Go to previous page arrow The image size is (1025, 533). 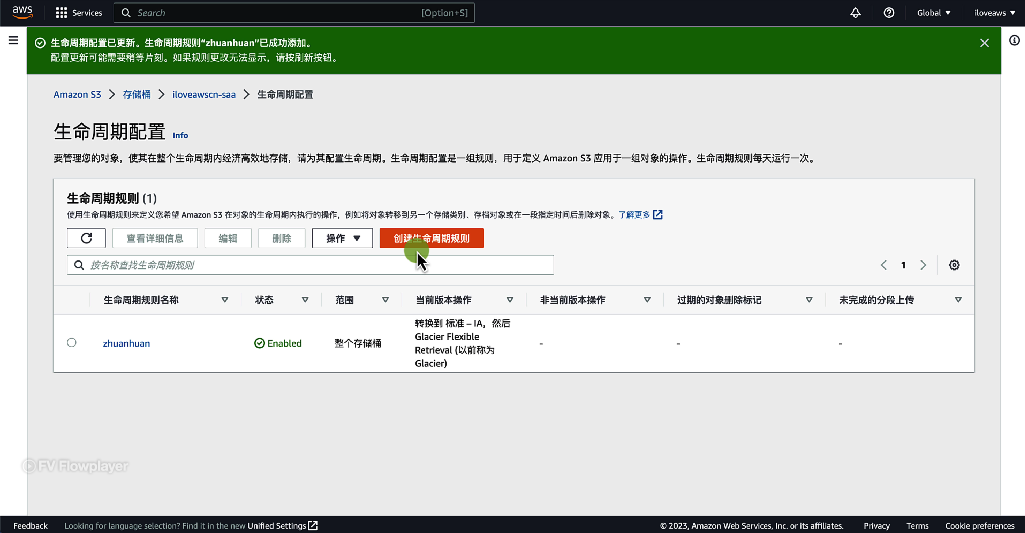[x=884, y=265]
